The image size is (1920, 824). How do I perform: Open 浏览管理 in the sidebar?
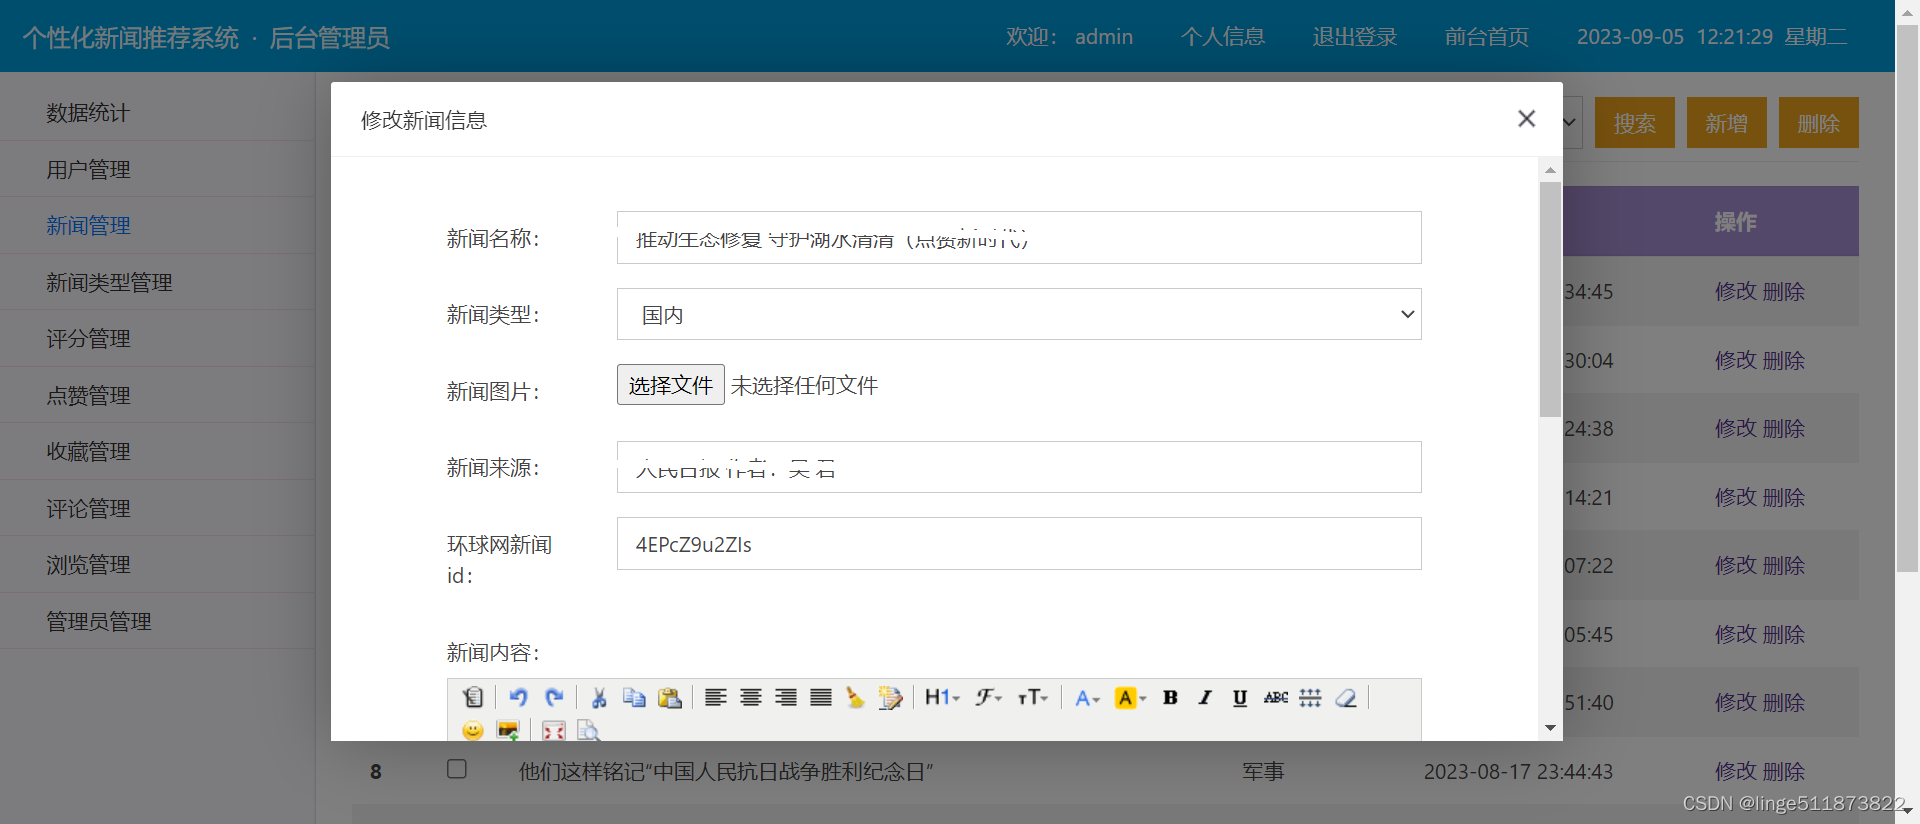point(88,565)
